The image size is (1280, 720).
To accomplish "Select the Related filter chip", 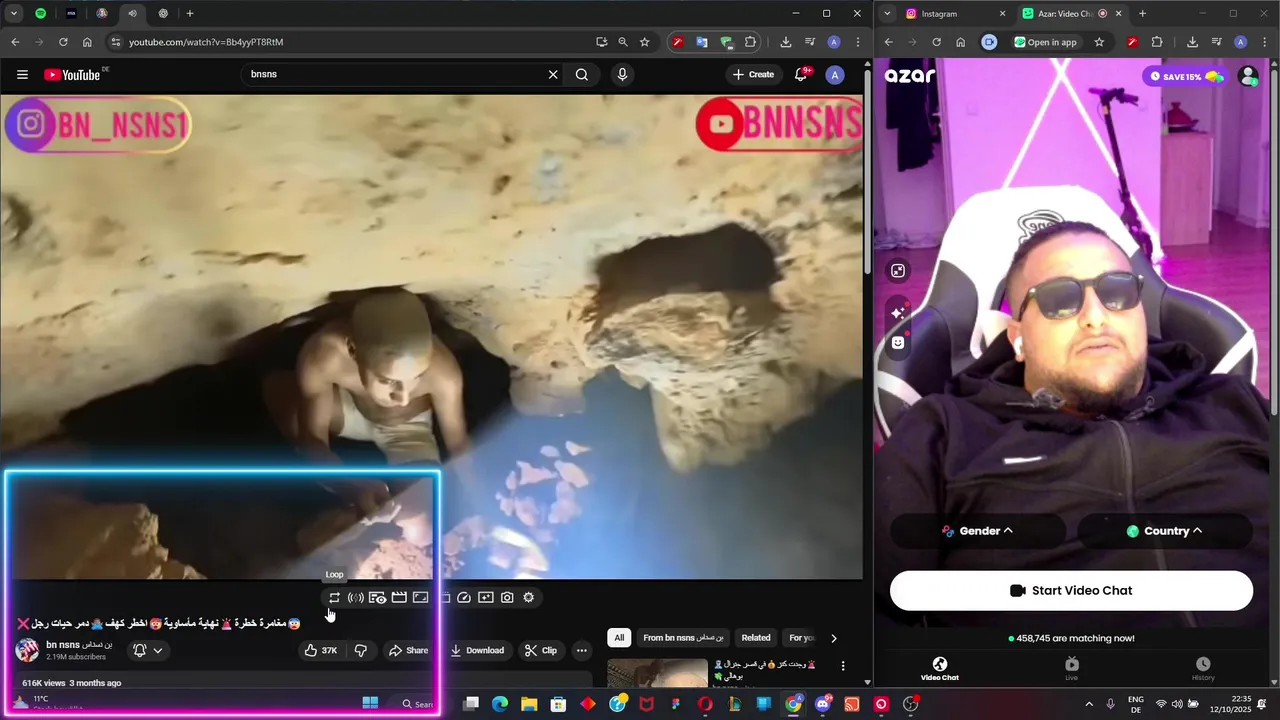I will click(756, 638).
